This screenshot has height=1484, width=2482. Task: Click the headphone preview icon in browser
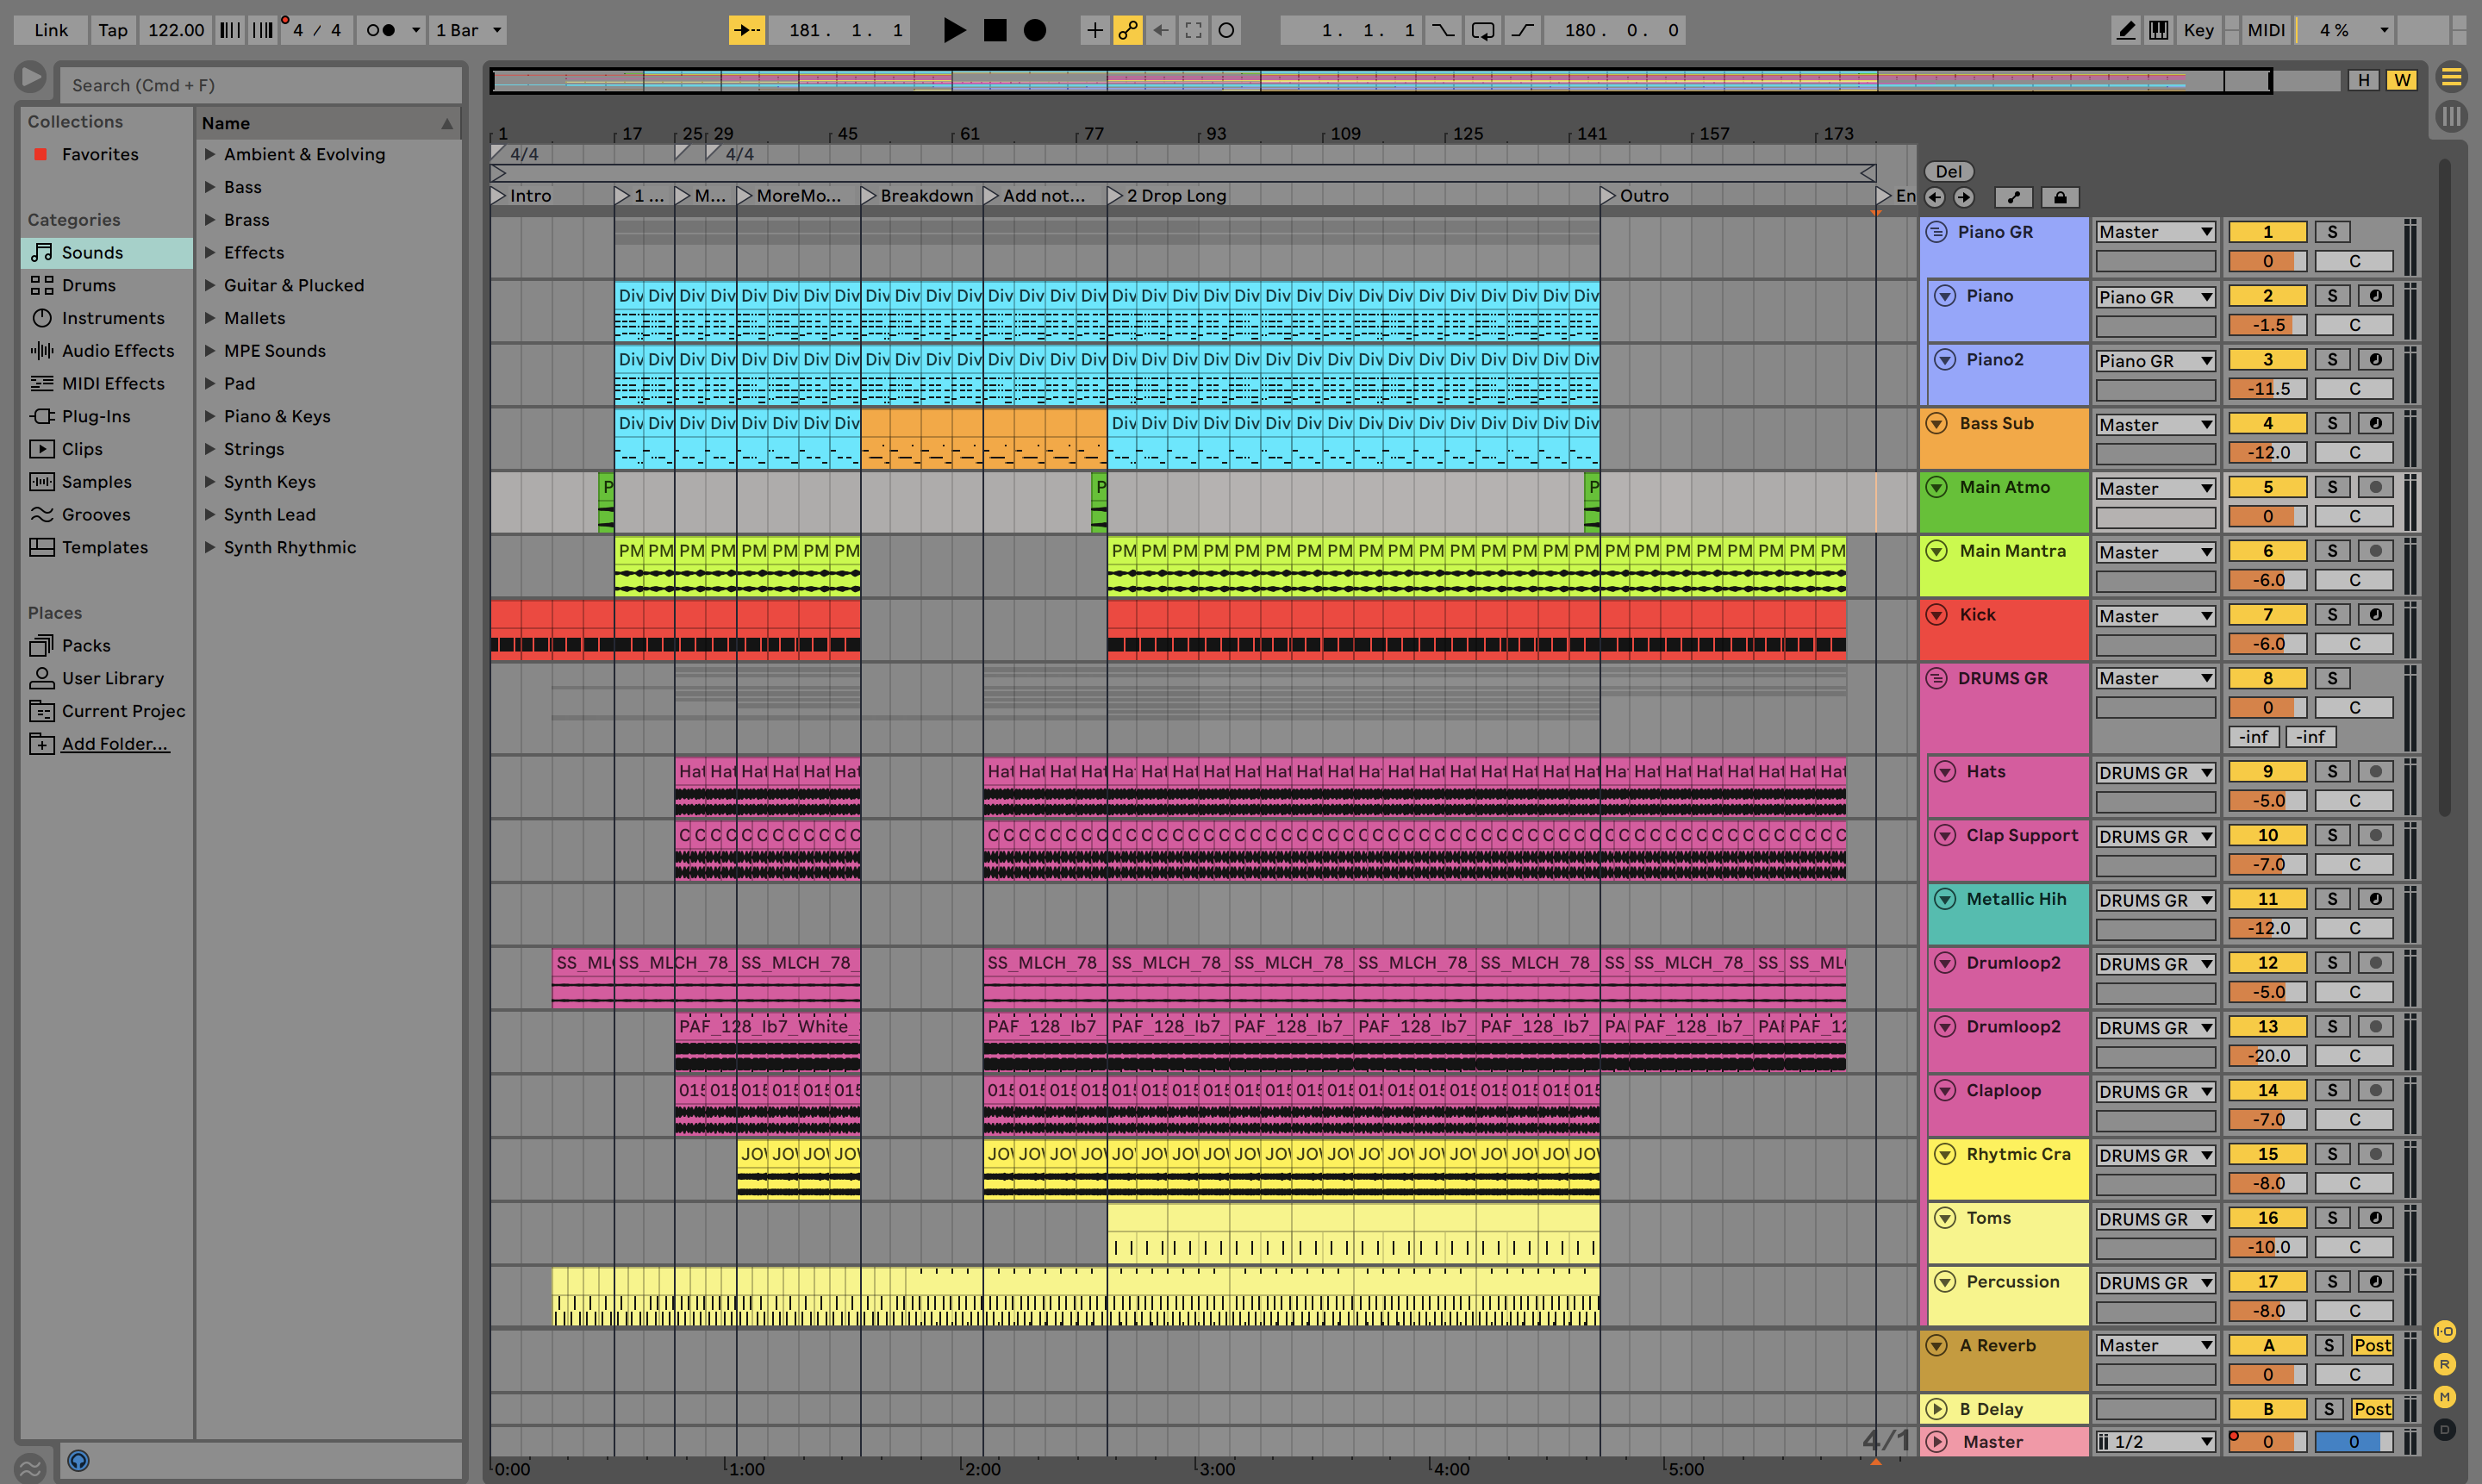(x=78, y=1461)
